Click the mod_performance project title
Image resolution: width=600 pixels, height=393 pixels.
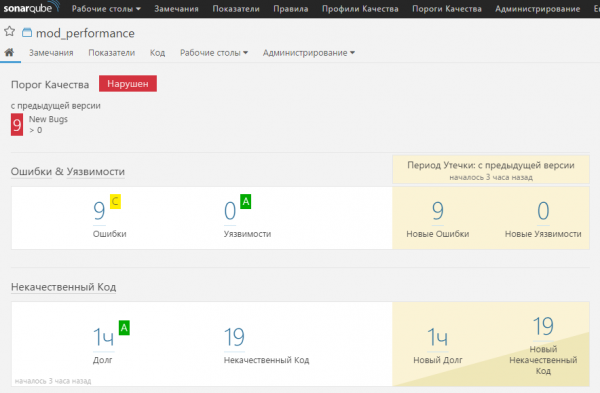point(85,33)
